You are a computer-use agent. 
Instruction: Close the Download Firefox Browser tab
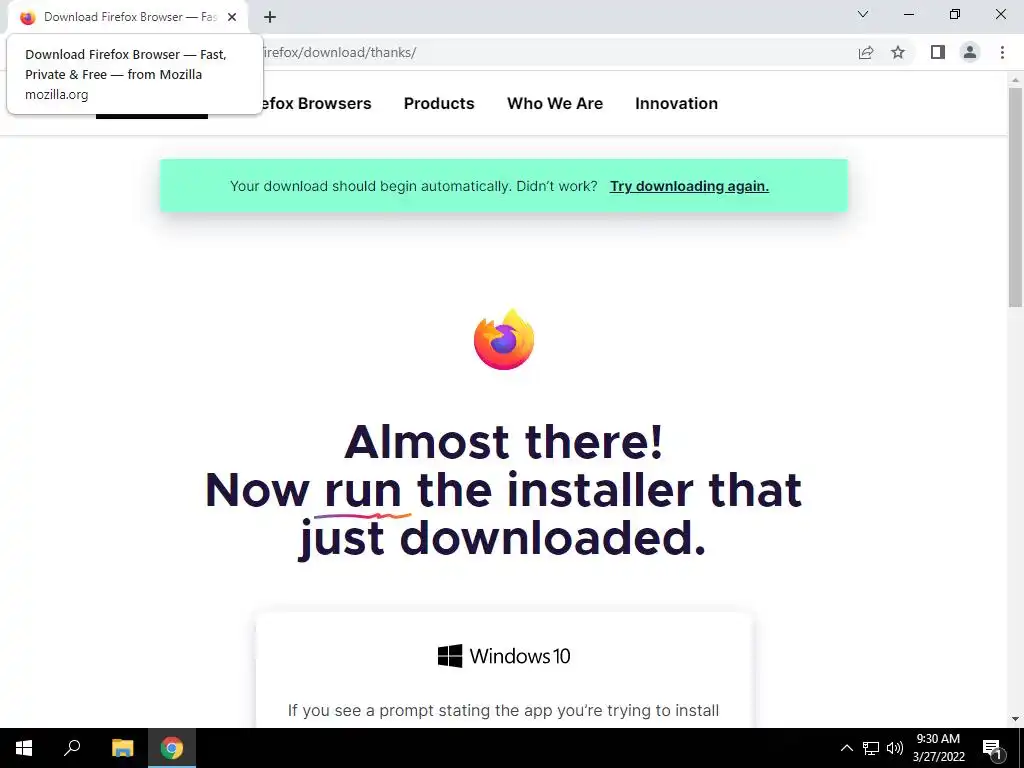[x=232, y=17]
